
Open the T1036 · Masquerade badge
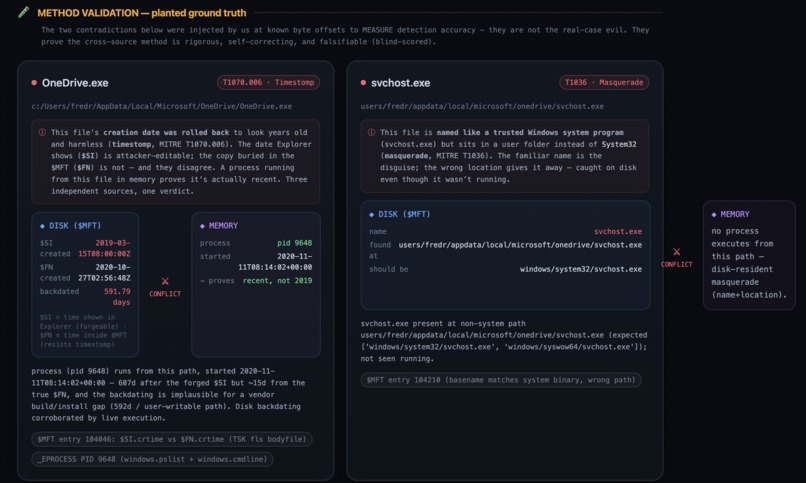point(604,82)
